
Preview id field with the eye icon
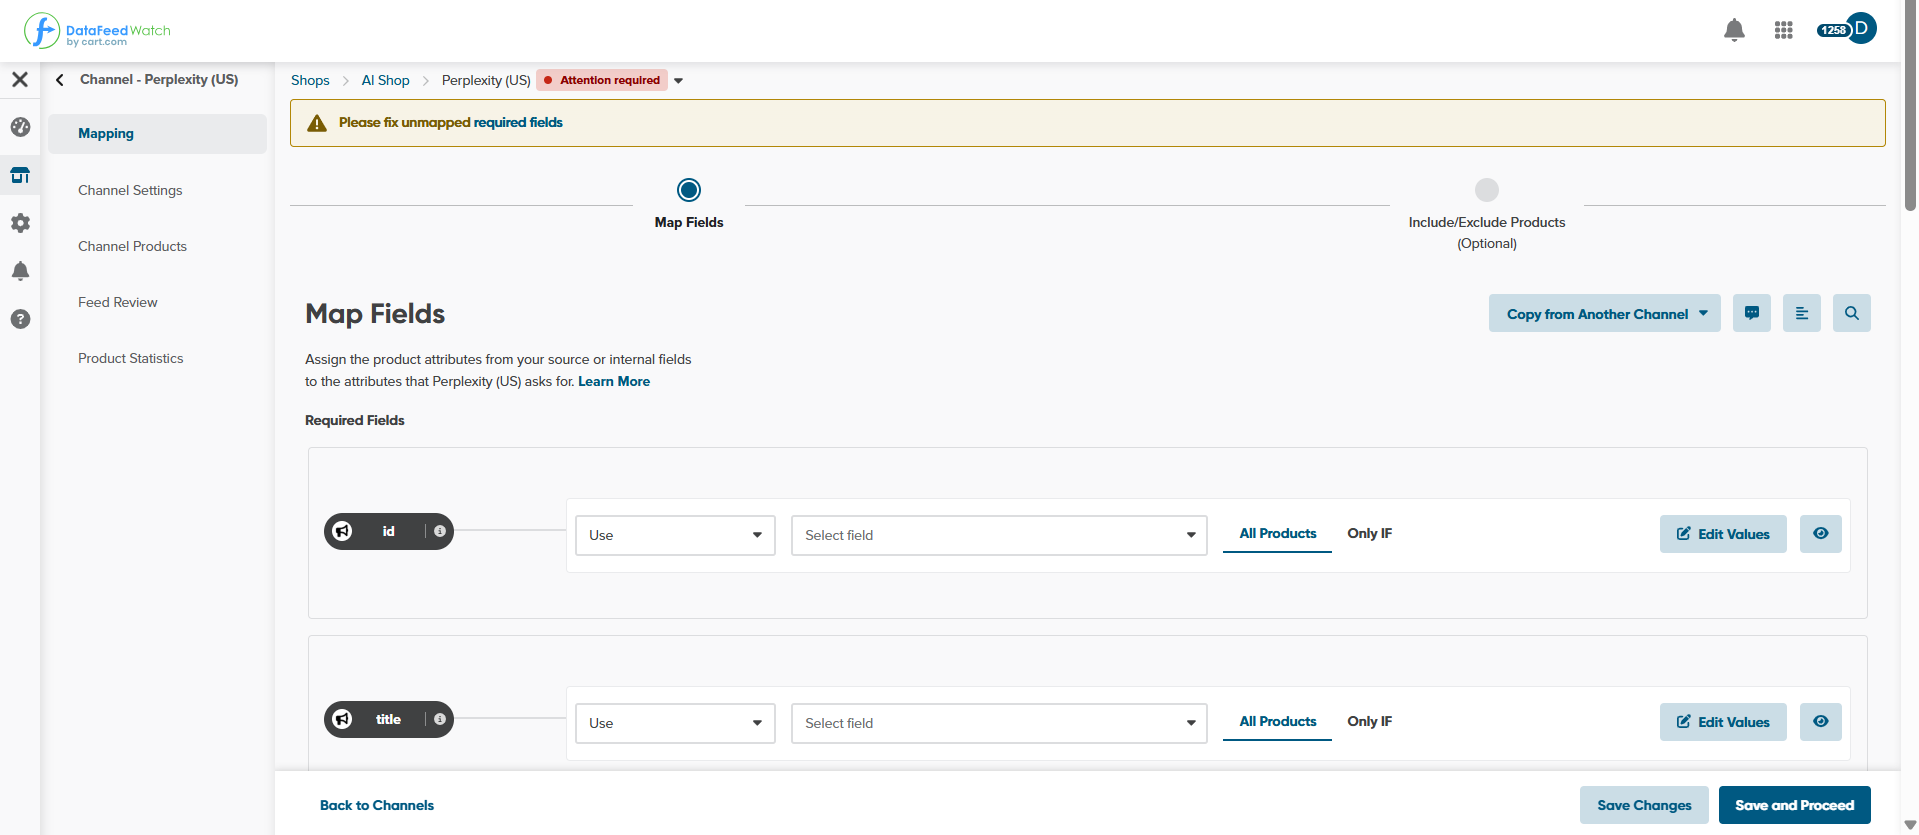(x=1821, y=534)
